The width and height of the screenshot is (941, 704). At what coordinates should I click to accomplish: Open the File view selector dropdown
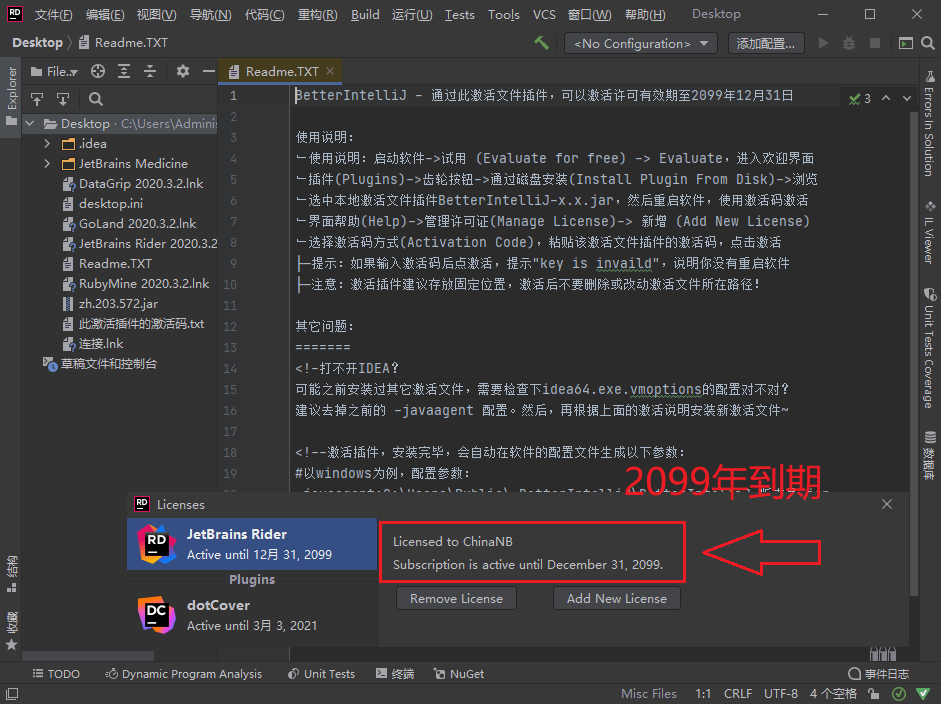[55, 71]
